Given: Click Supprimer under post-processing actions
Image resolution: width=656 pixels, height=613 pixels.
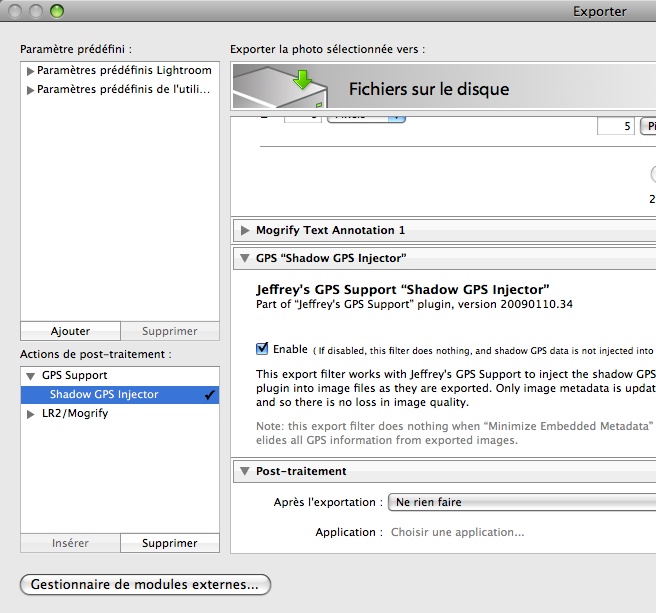Looking at the screenshot, I should tap(170, 543).
